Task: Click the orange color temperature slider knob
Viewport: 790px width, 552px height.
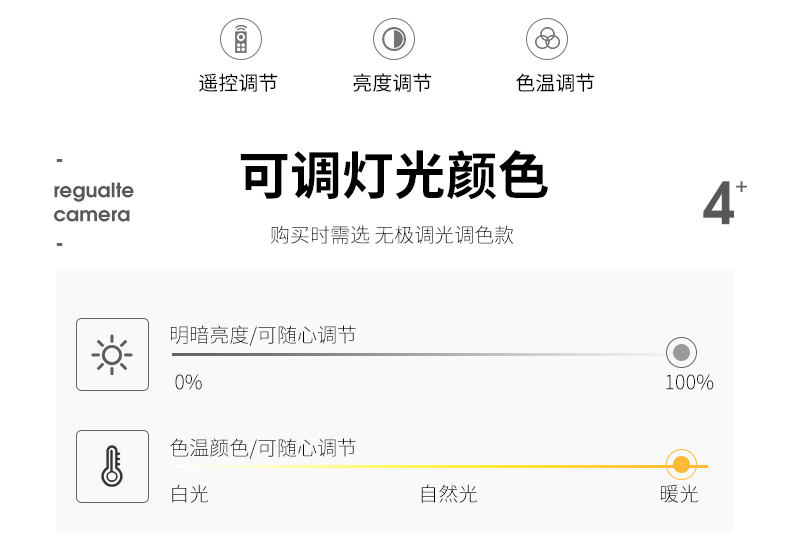Action: [682, 465]
